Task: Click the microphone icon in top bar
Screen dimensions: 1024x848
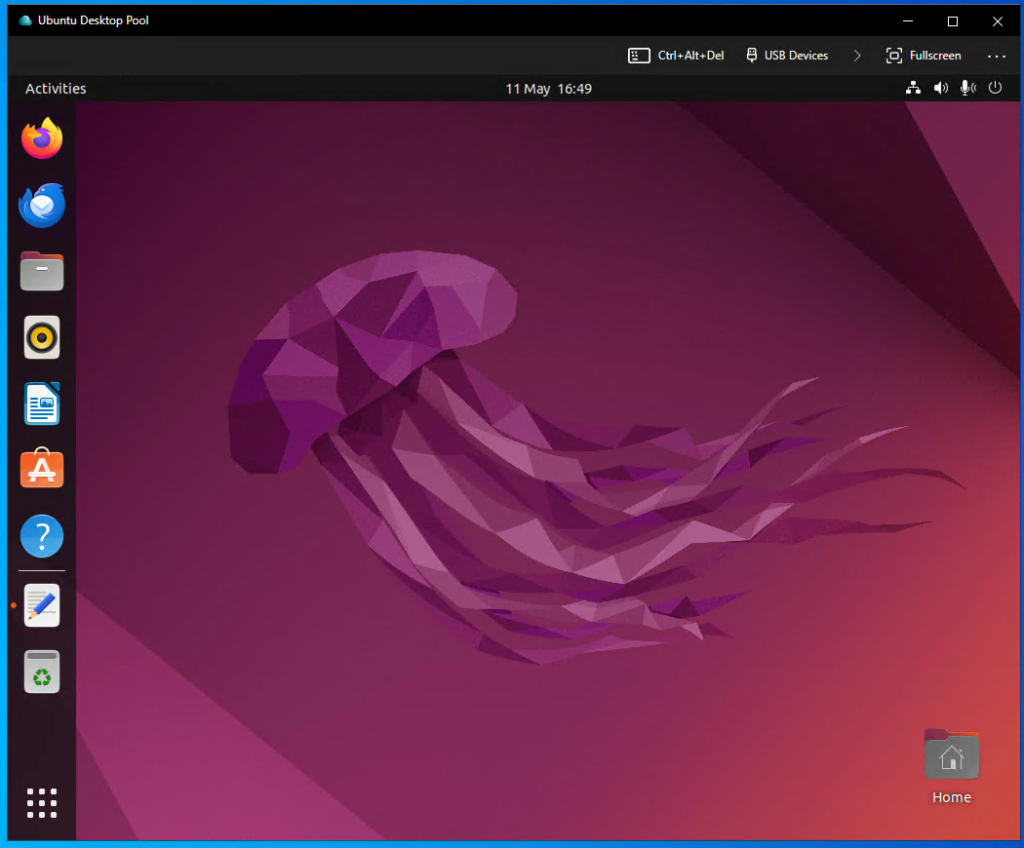Action: click(x=968, y=88)
